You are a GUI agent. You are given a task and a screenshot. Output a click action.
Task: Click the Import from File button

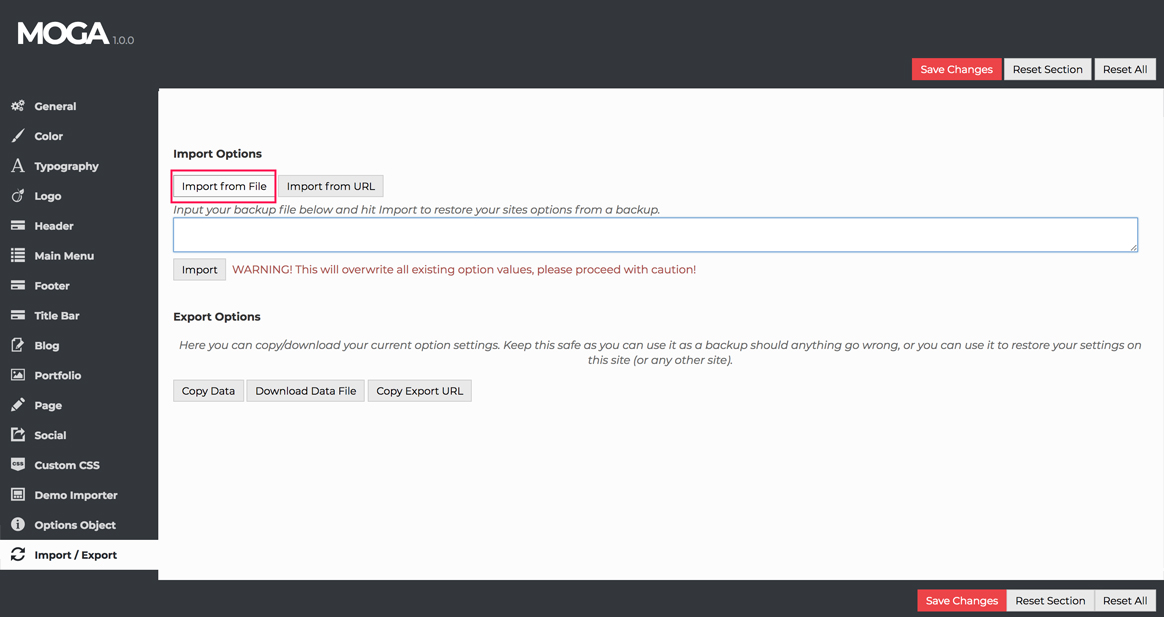pos(224,186)
